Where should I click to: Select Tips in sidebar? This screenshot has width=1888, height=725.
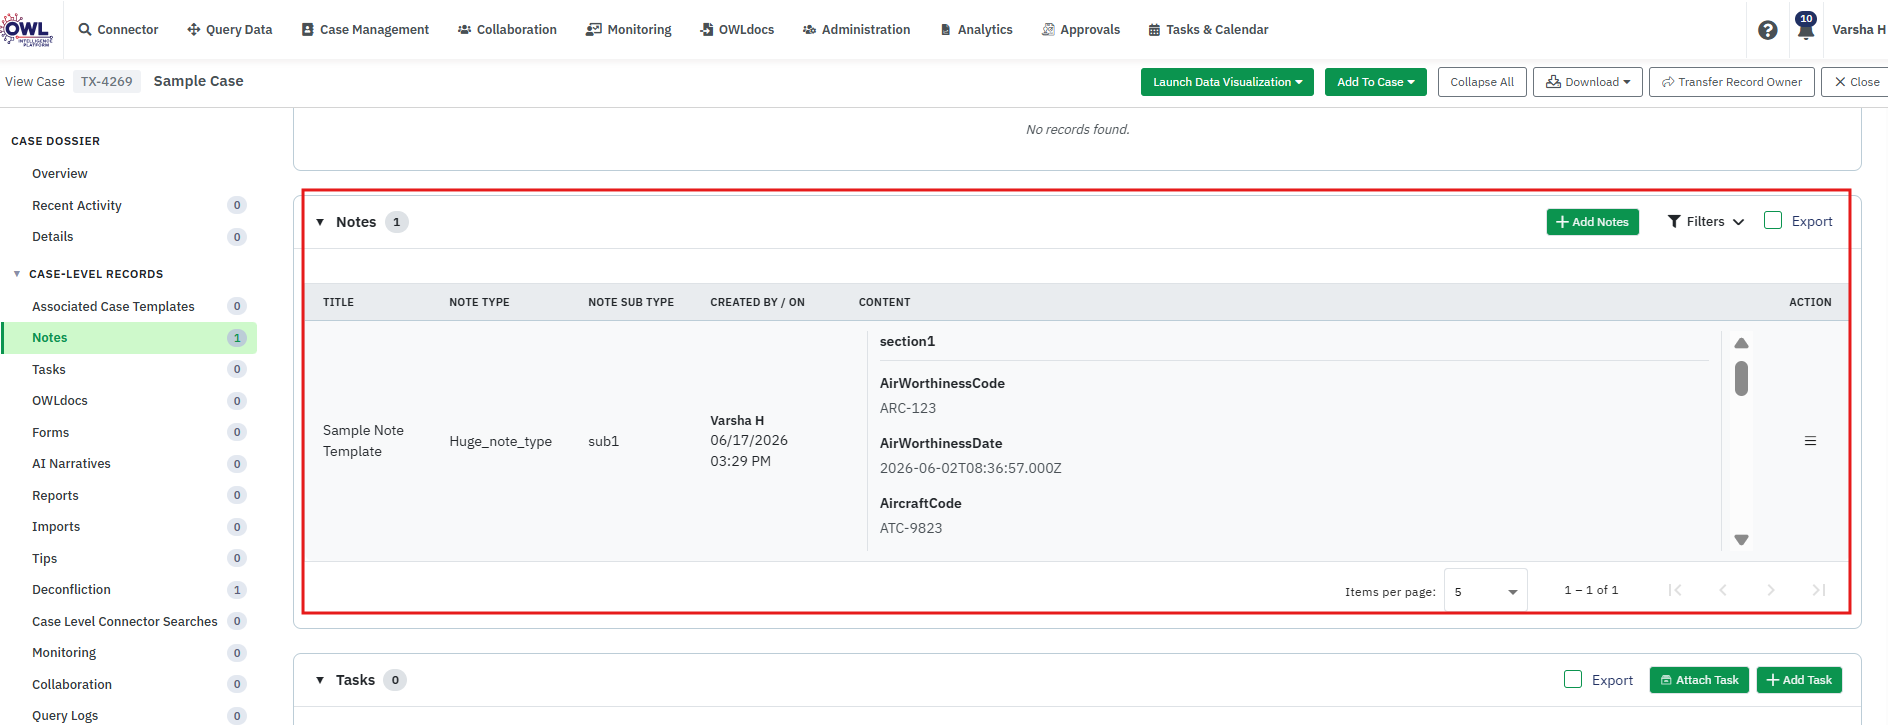coord(45,559)
